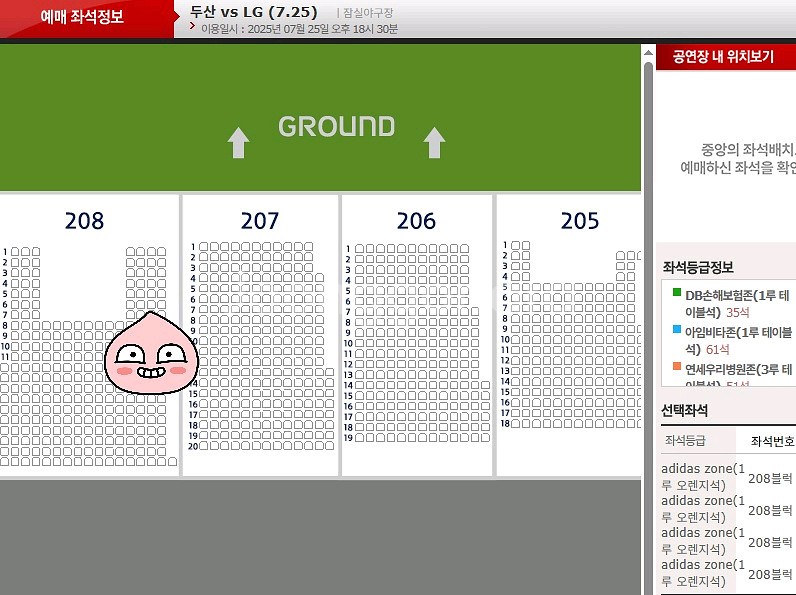The width and height of the screenshot is (796, 595).
Task: Click the 205 block label
Action: (x=580, y=221)
